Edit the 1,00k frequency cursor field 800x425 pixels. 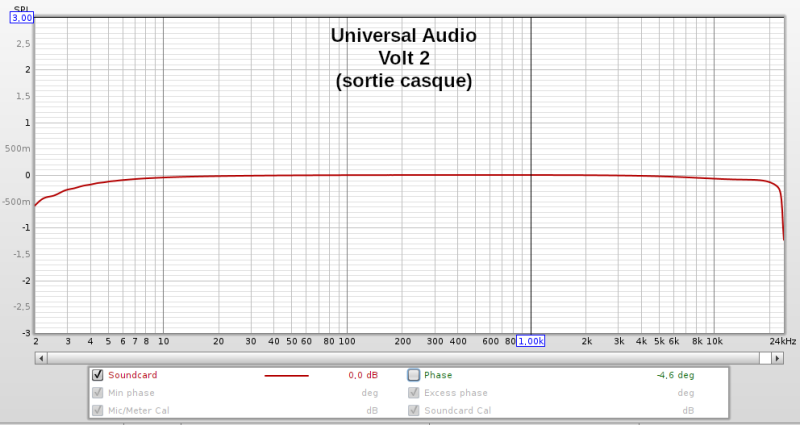(531, 341)
